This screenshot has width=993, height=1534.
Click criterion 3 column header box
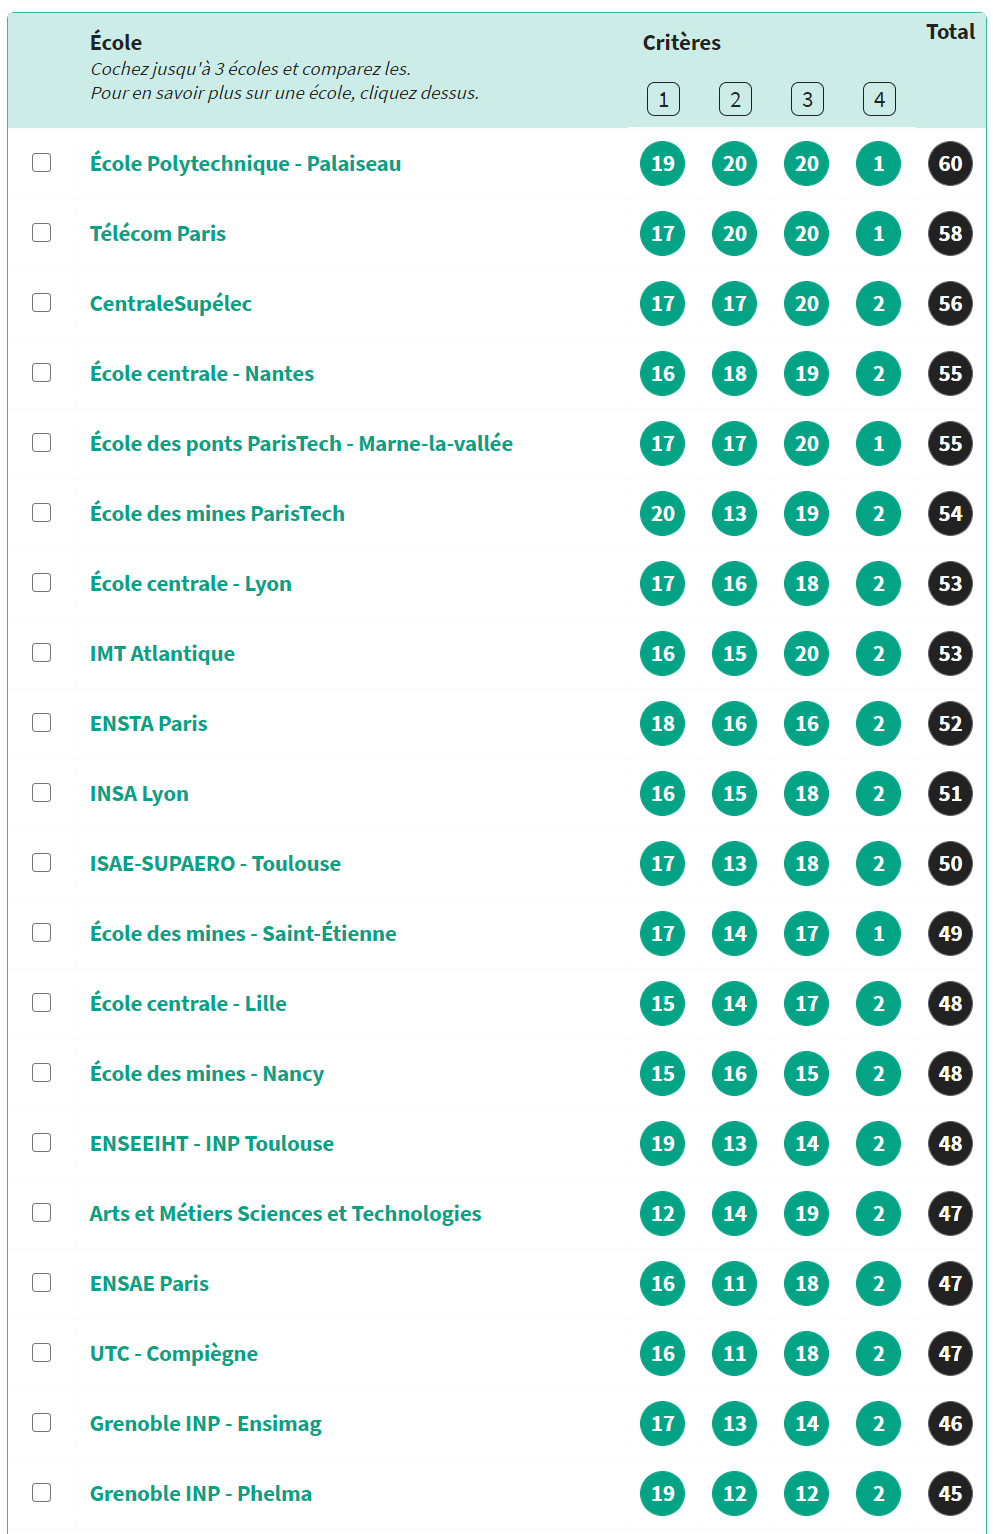coord(807,99)
